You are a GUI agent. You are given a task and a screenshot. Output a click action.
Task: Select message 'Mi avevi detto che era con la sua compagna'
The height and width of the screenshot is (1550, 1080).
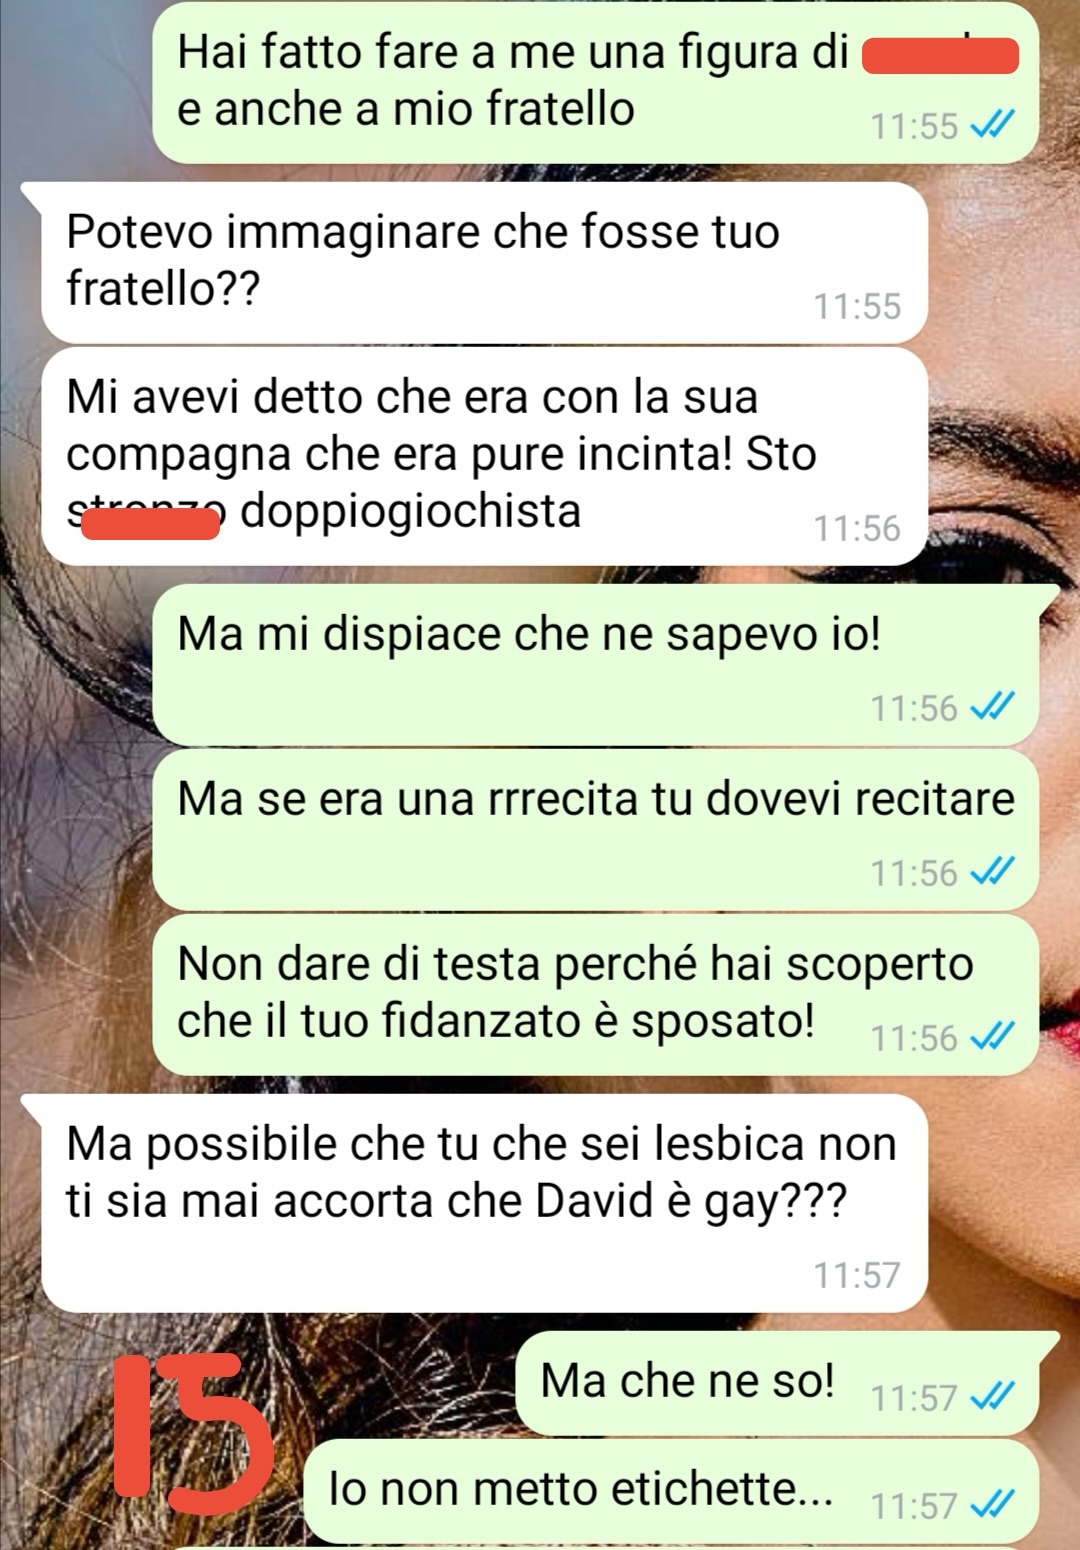point(484,456)
